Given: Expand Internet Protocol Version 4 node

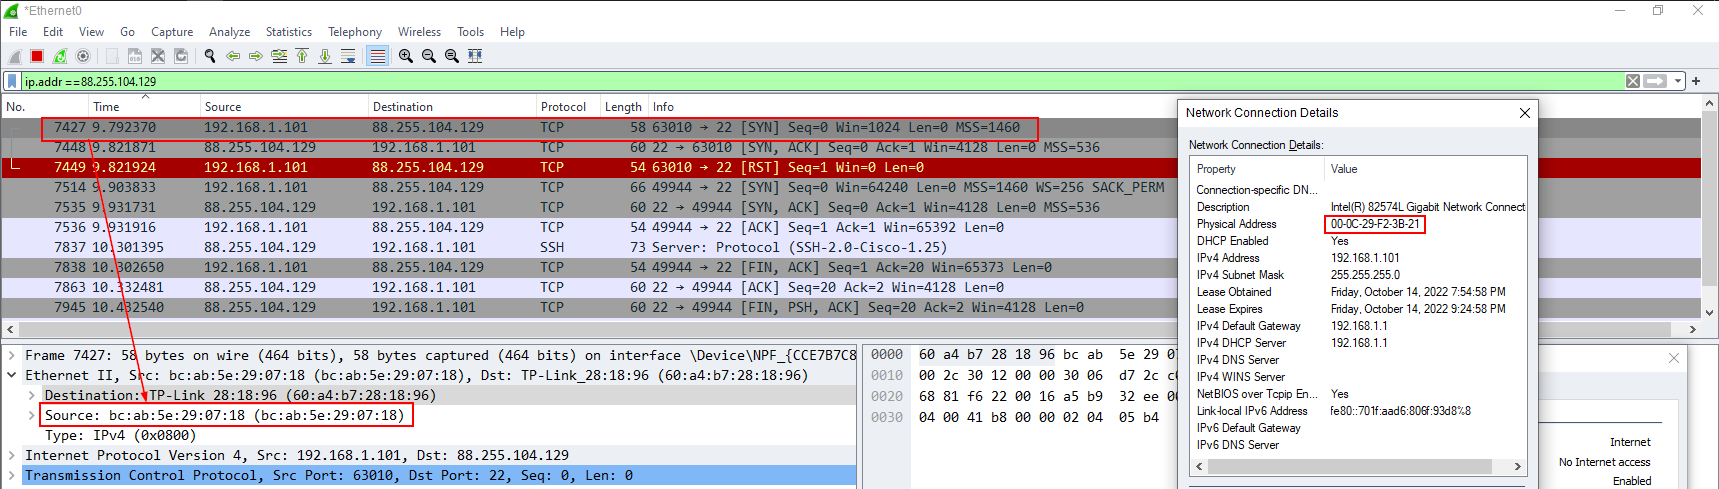Looking at the screenshot, I should pos(12,455).
